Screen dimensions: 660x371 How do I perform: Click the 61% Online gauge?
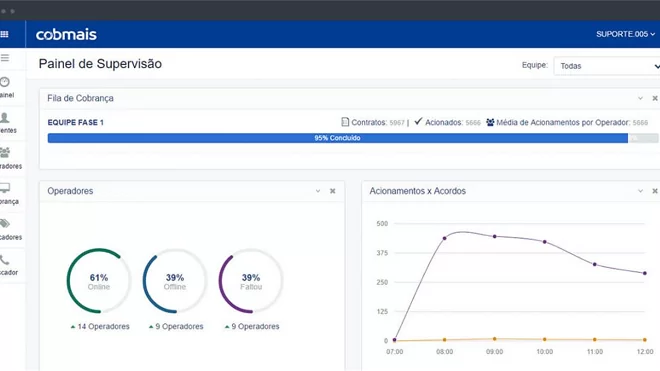pyautogui.click(x=99, y=281)
